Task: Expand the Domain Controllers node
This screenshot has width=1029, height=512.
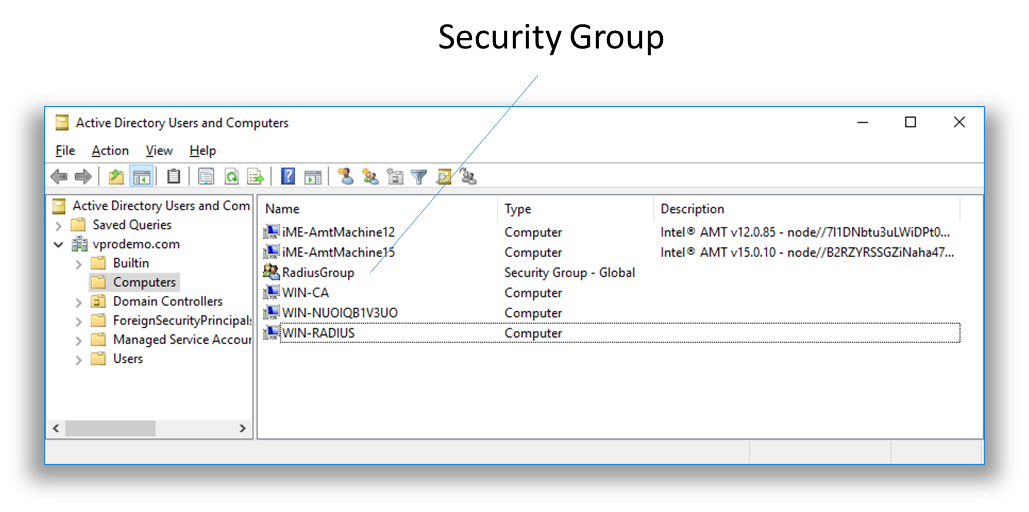Action: (x=79, y=301)
